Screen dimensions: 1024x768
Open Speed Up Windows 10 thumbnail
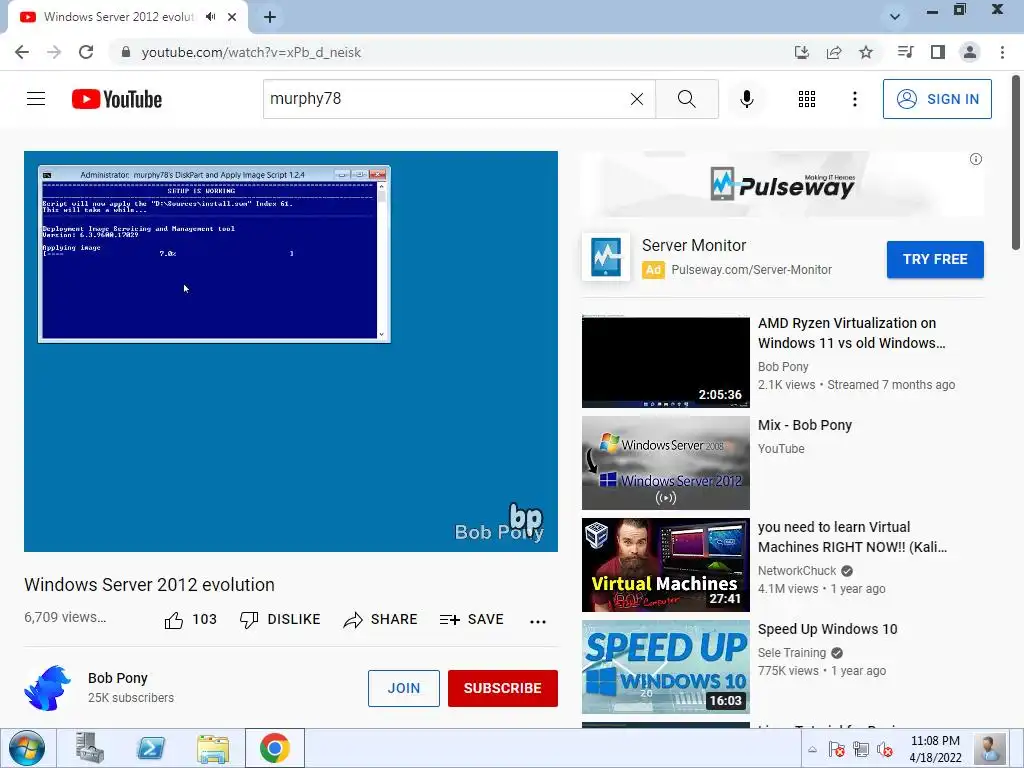[665, 667]
